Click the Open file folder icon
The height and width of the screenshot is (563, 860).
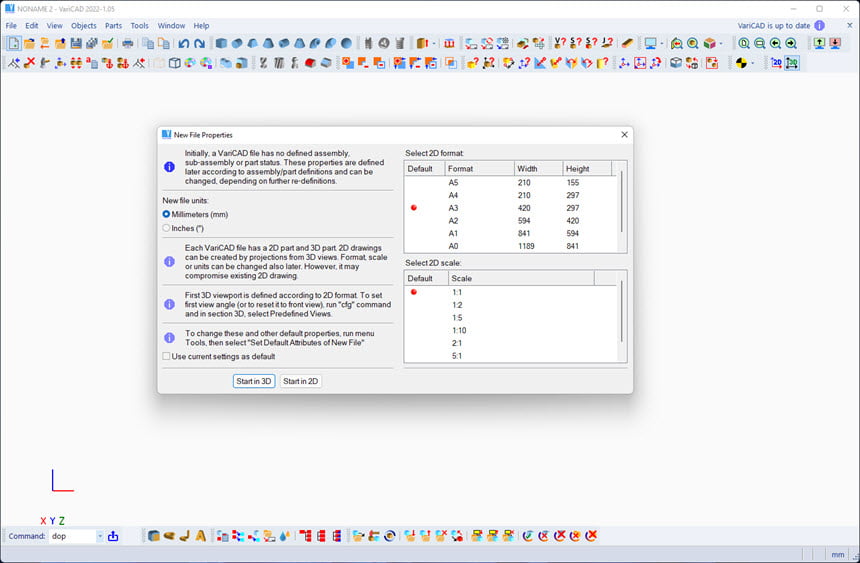click(29, 43)
